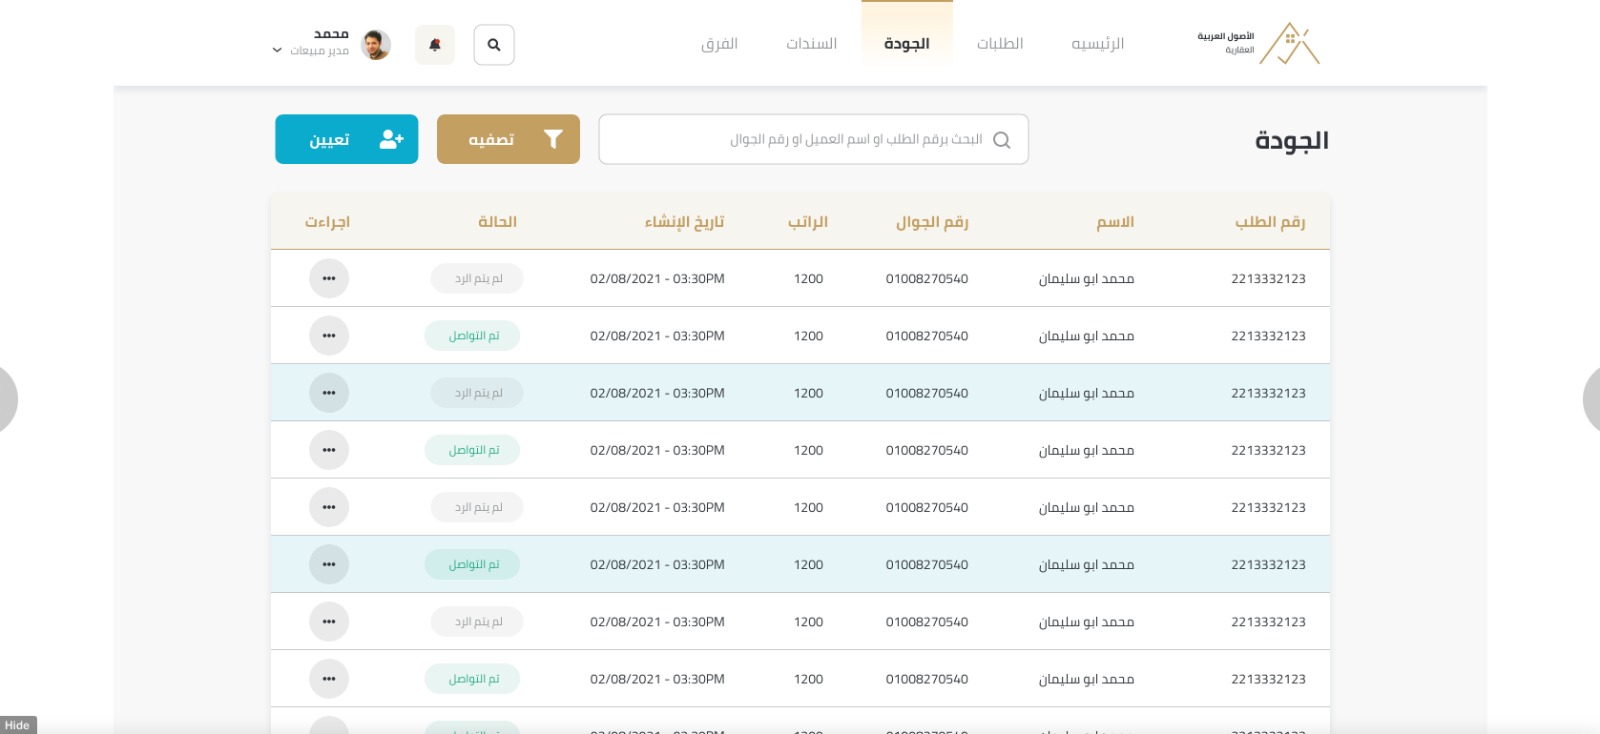The image size is (1600, 734).
Task: Click the الجودة page title
Action: tap(1291, 141)
